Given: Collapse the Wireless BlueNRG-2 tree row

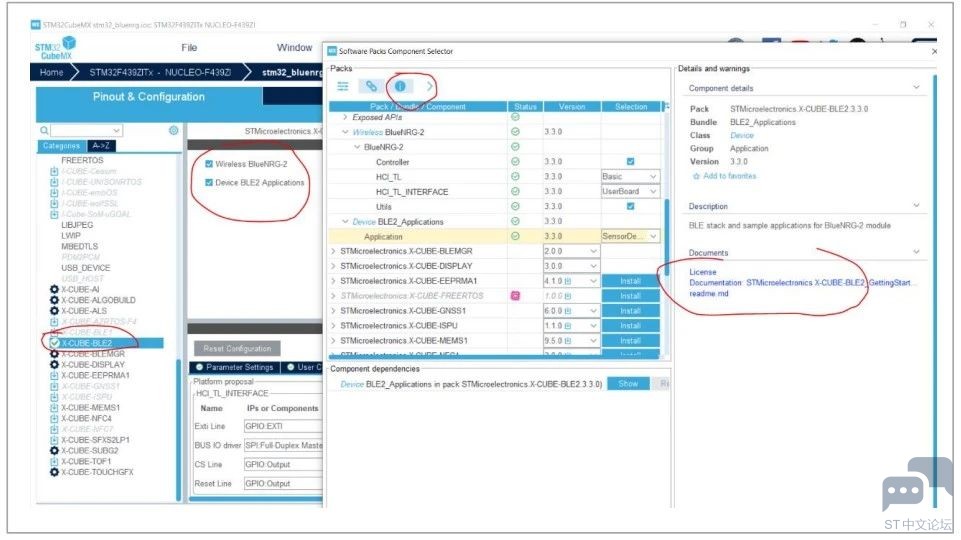Looking at the screenshot, I should (x=345, y=132).
